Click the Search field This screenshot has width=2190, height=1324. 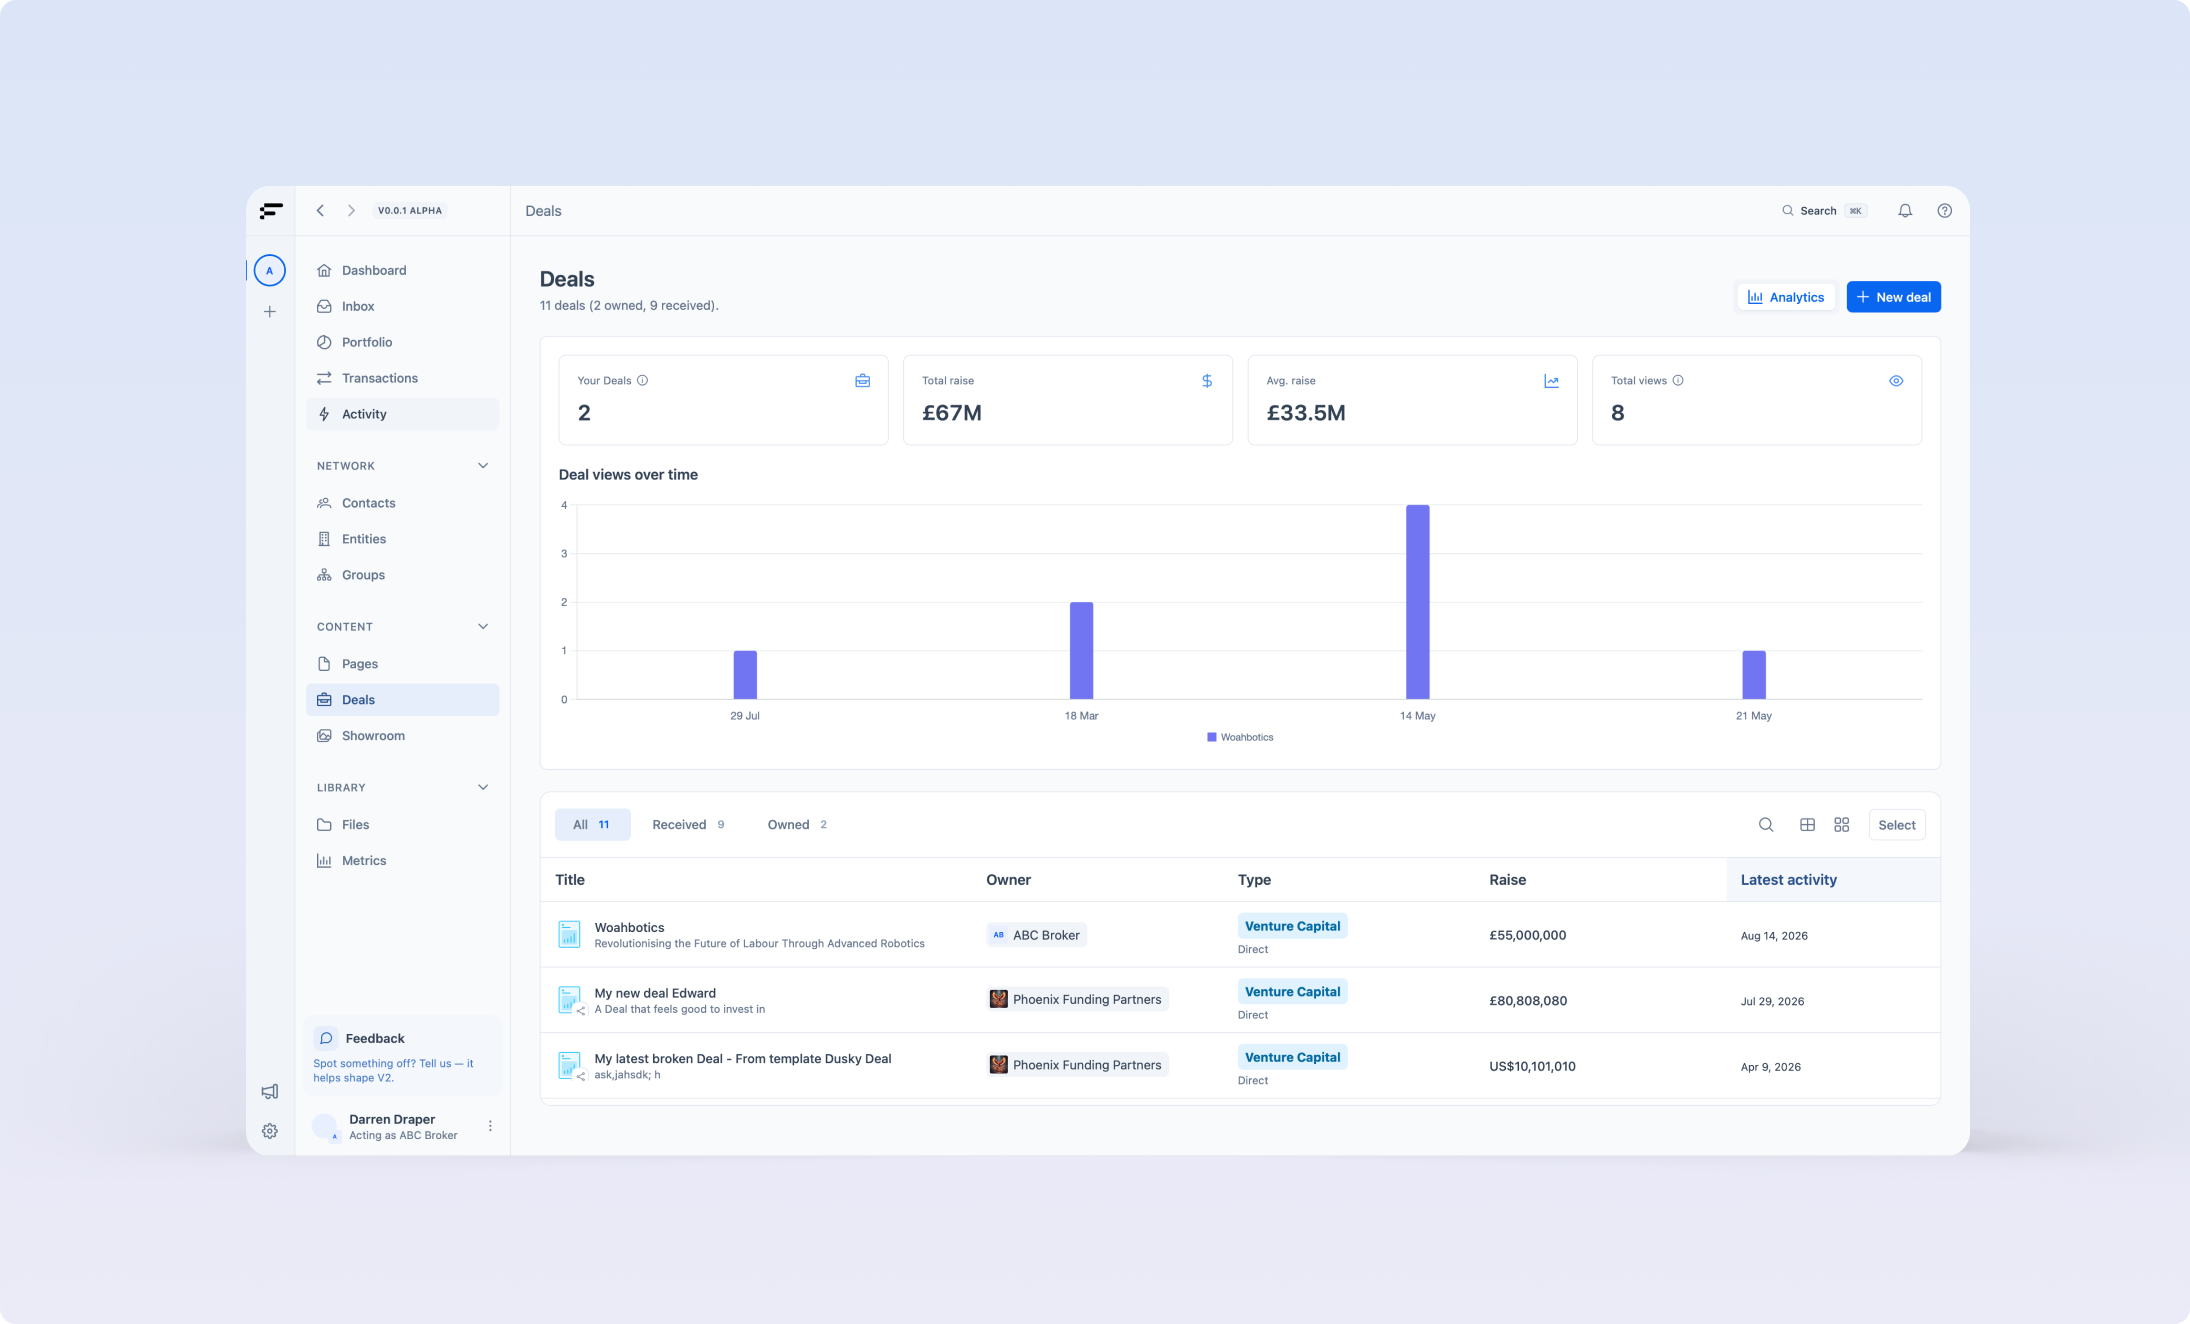[1824, 211]
